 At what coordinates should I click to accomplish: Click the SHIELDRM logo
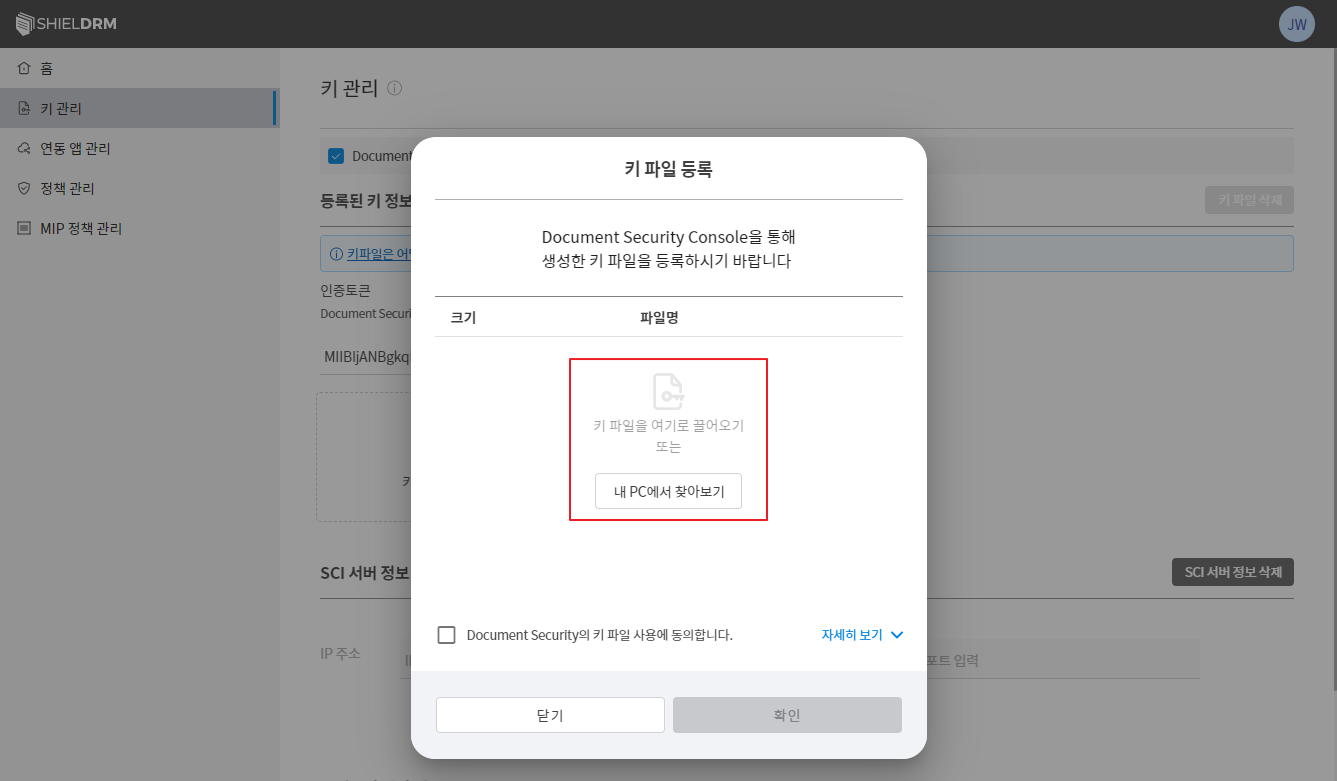point(67,23)
